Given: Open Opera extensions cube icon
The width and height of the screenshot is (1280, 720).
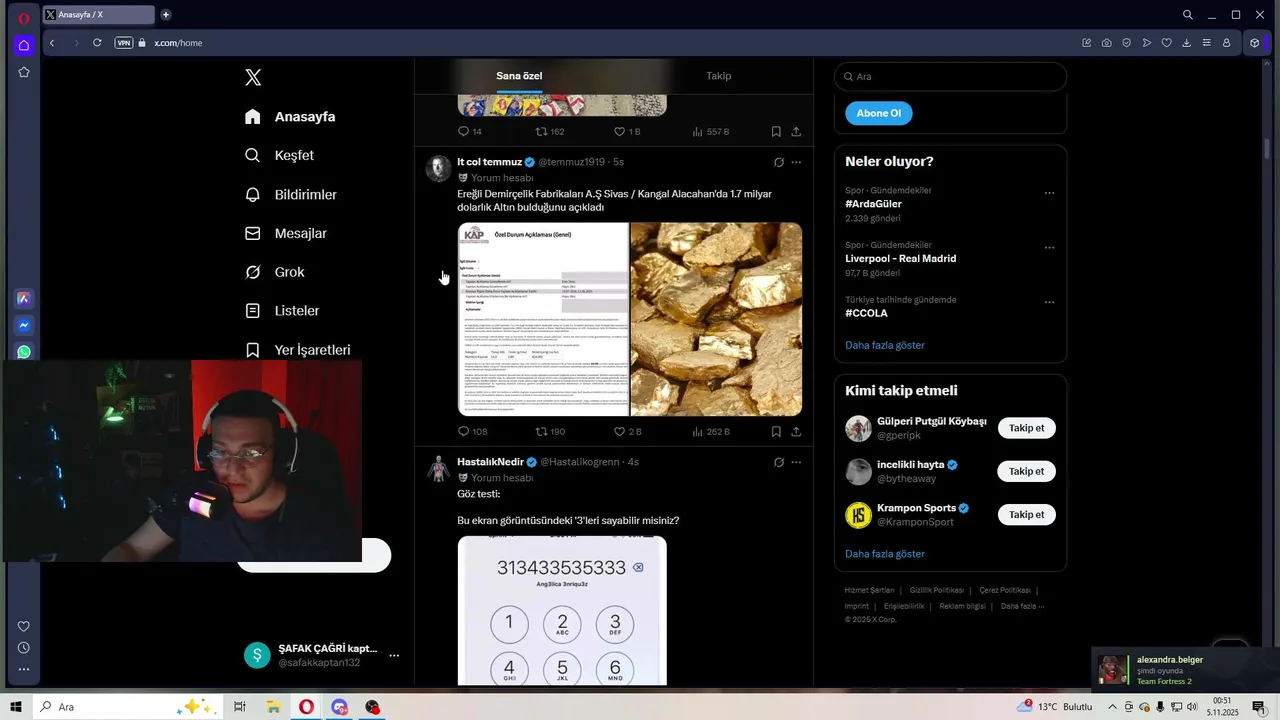Looking at the screenshot, I should (x=1255, y=43).
